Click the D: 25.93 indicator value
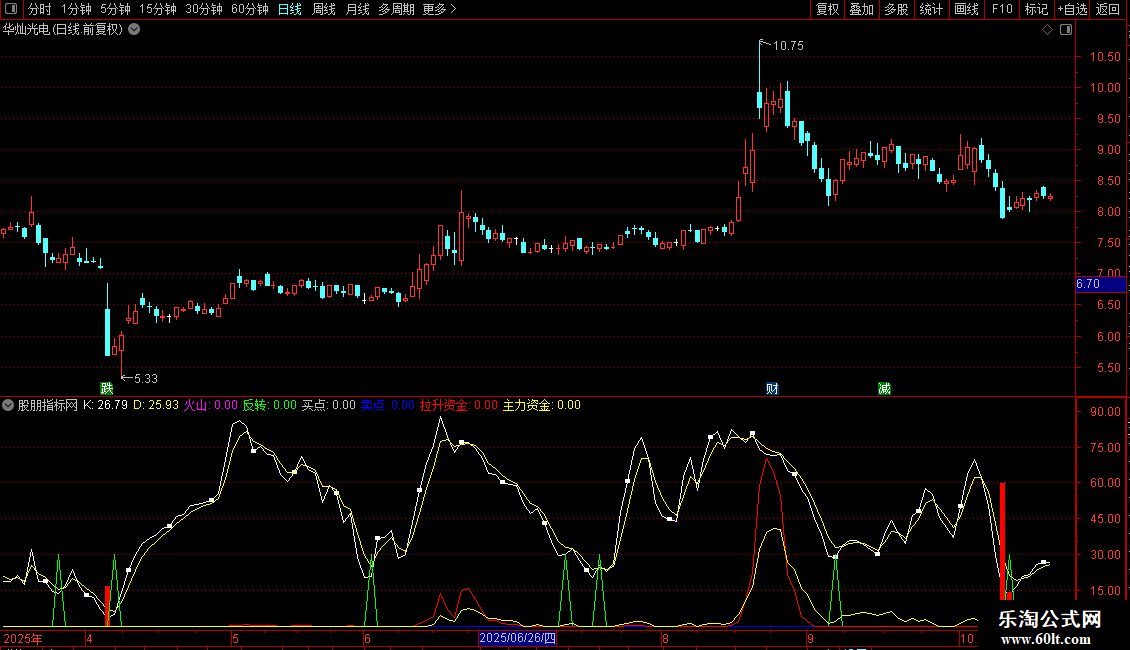Image resolution: width=1130 pixels, height=650 pixels. click(156, 405)
